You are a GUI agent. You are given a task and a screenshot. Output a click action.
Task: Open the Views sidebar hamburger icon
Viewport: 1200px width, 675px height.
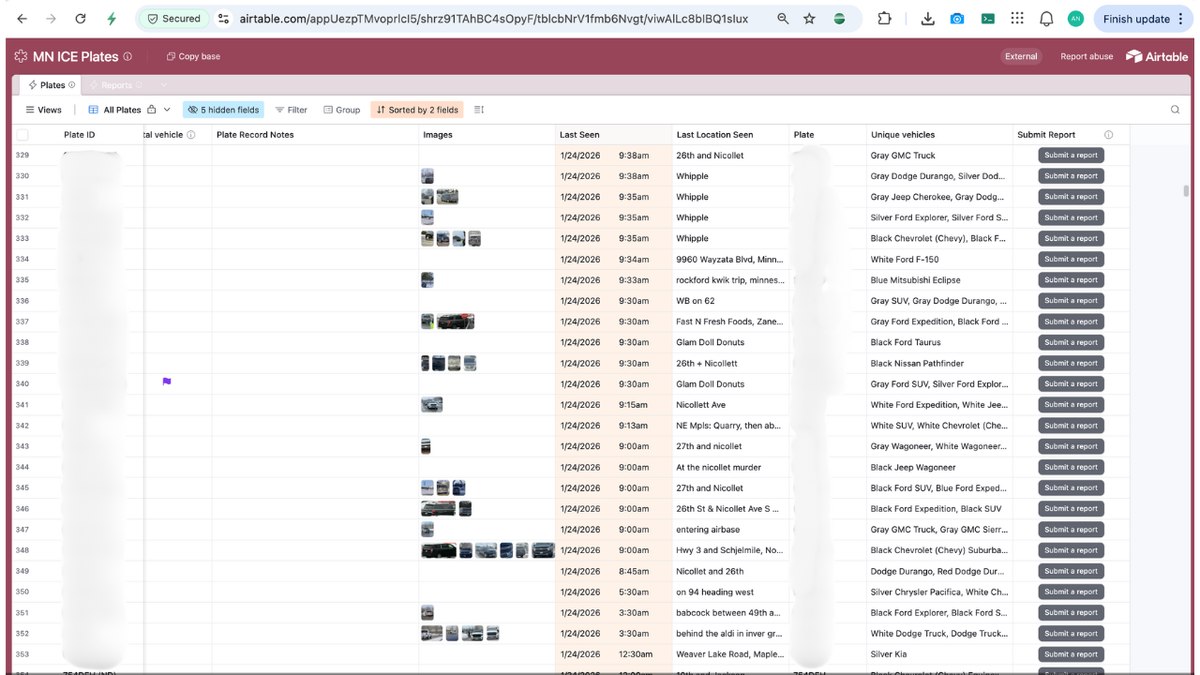28,110
